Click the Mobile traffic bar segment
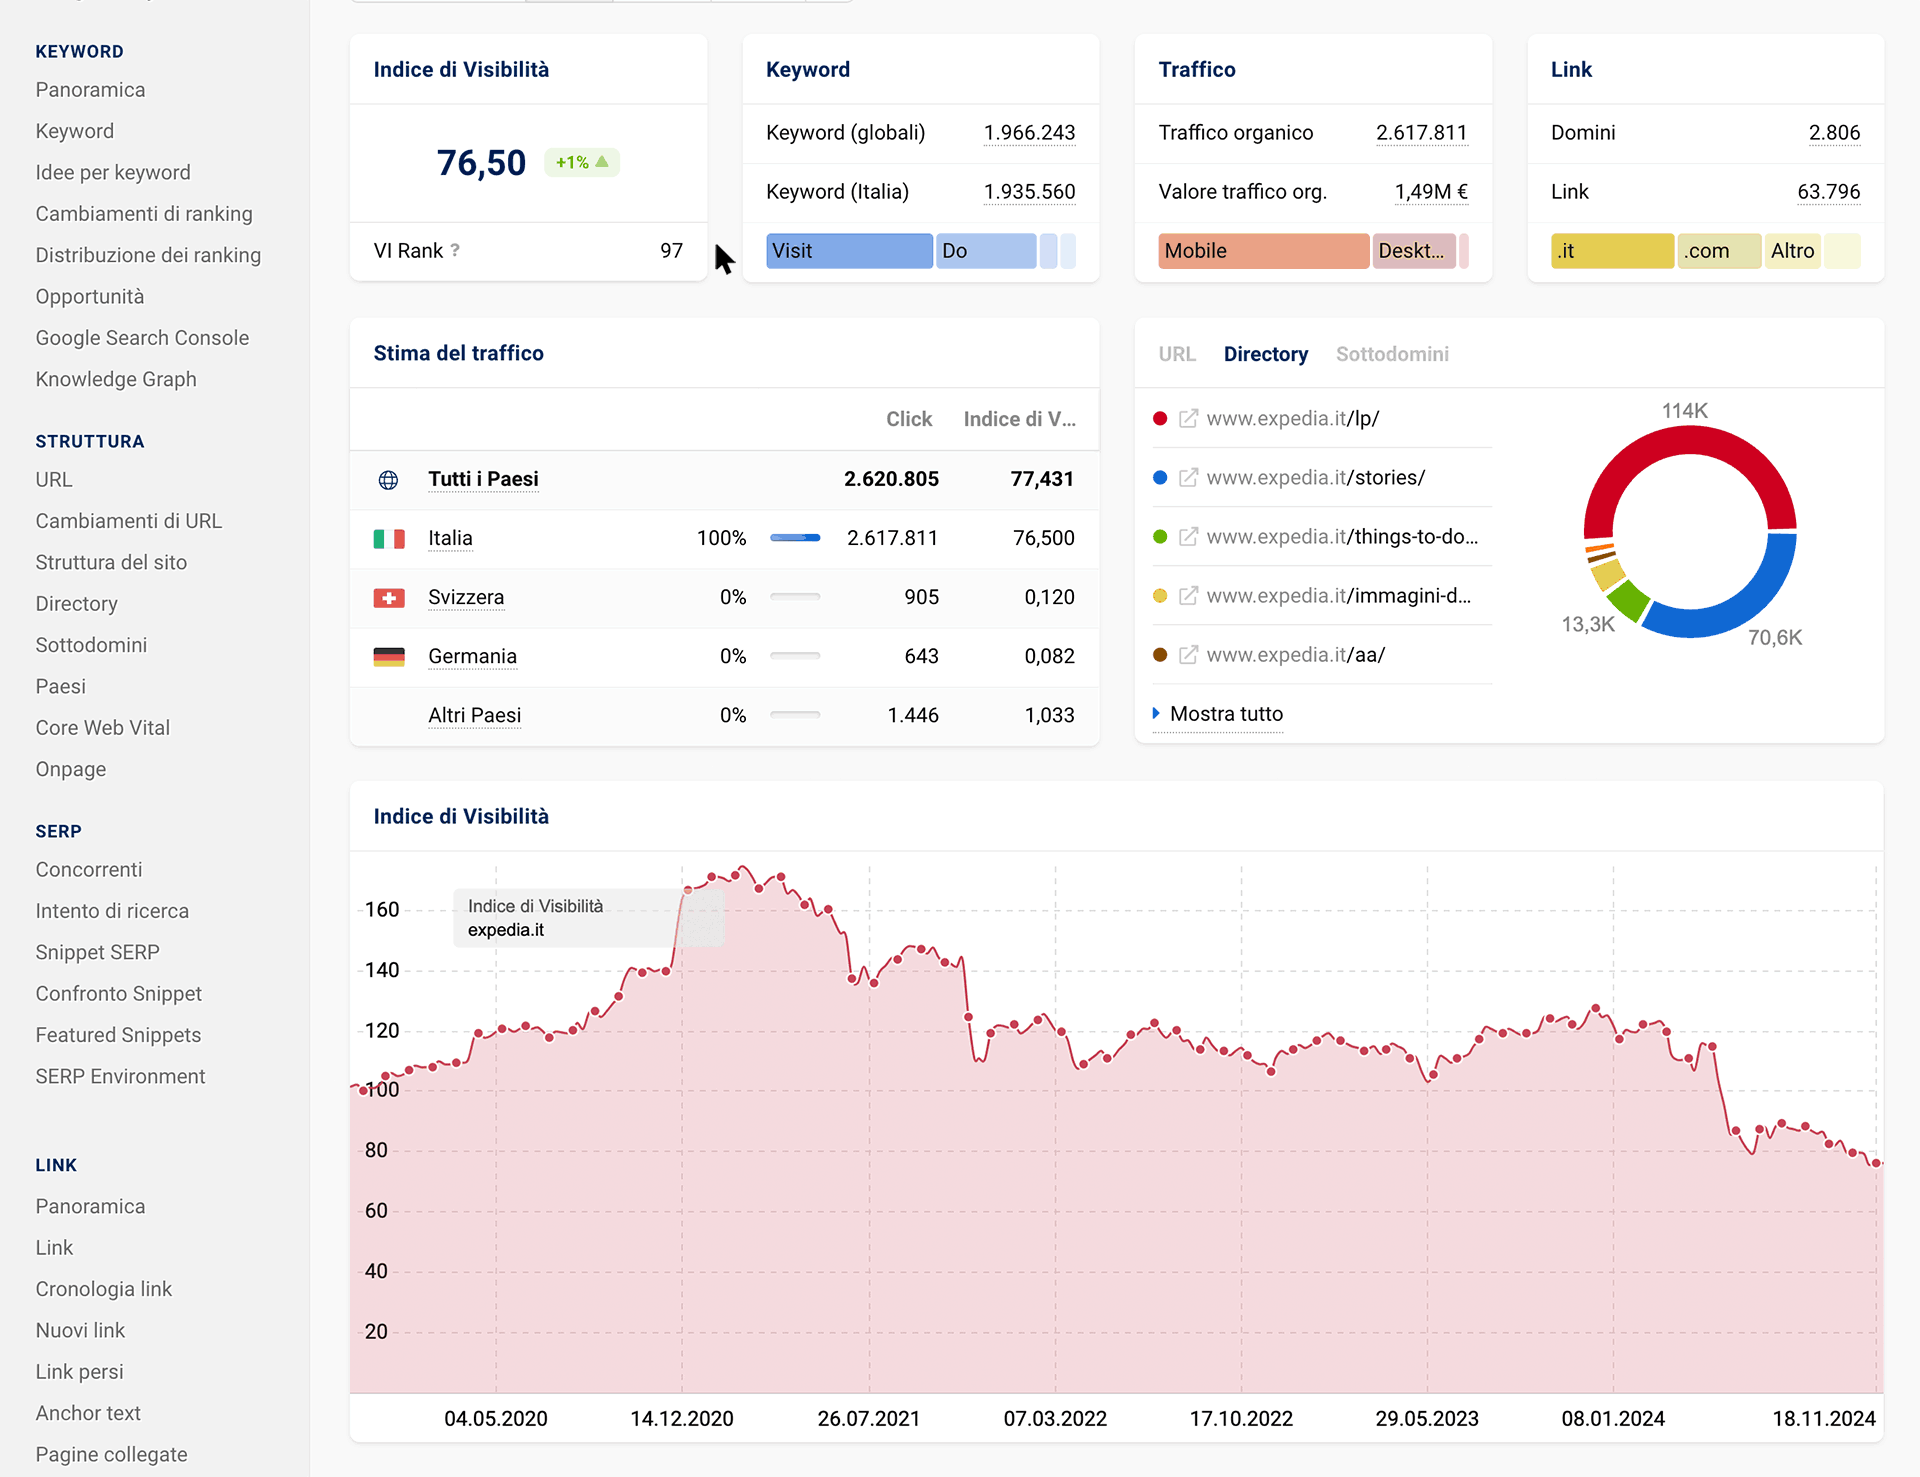The height and width of the screenshot is (1477, 1920). [1264, 251]
